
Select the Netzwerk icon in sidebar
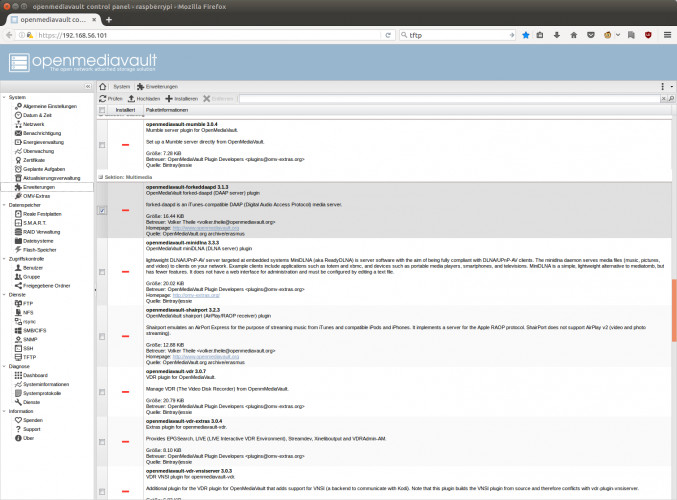tap(18, 124)
